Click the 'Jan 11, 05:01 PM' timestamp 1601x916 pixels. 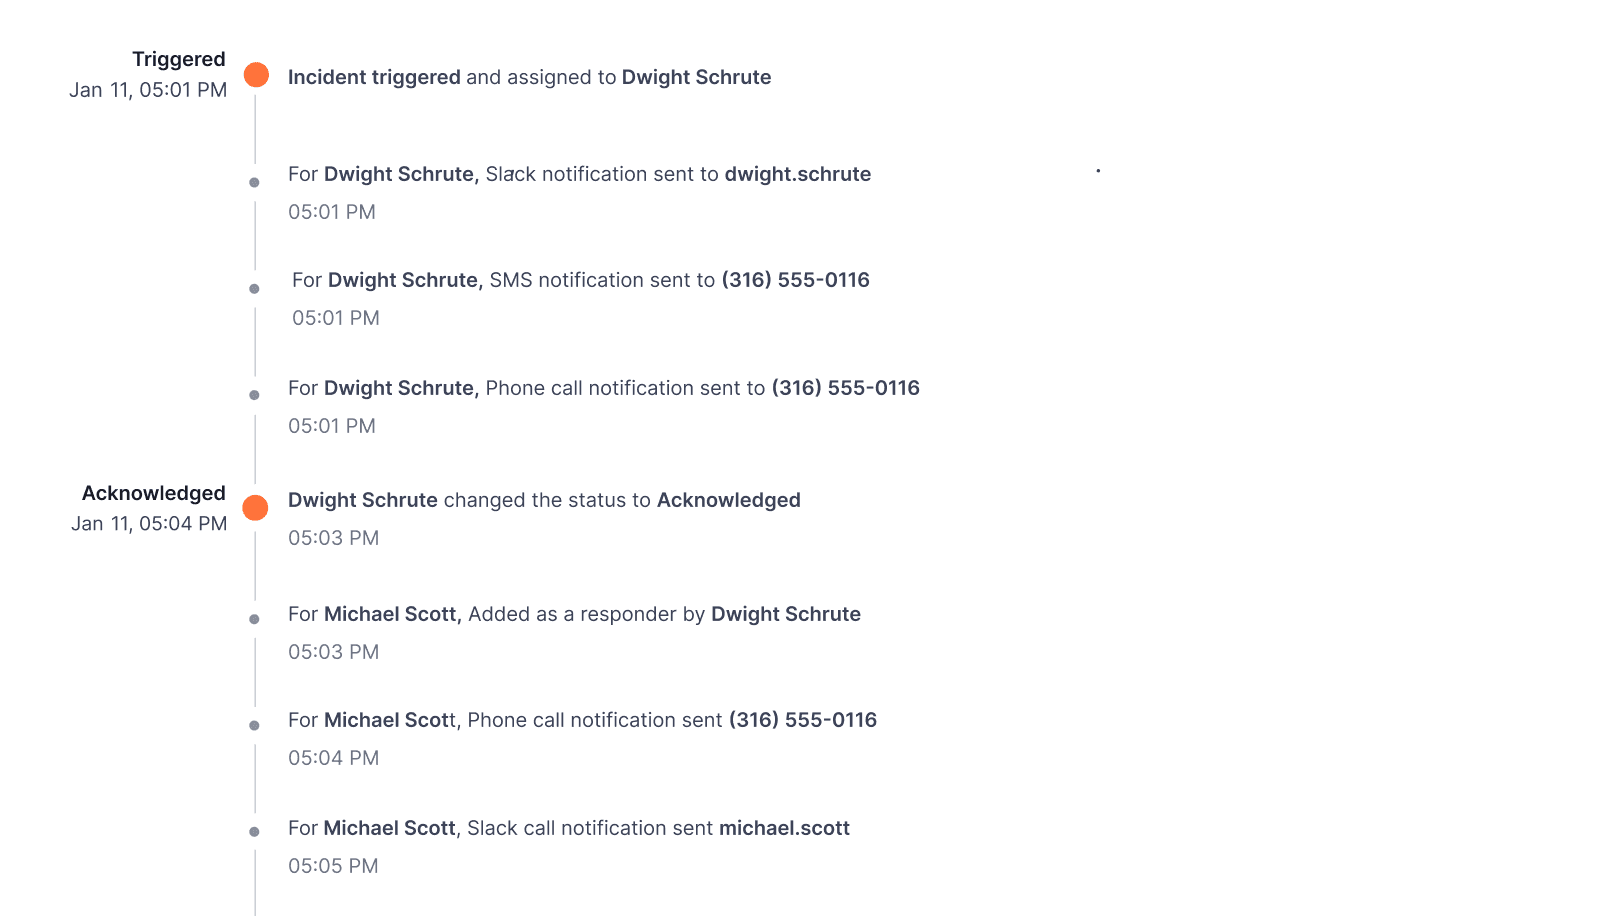148,90
